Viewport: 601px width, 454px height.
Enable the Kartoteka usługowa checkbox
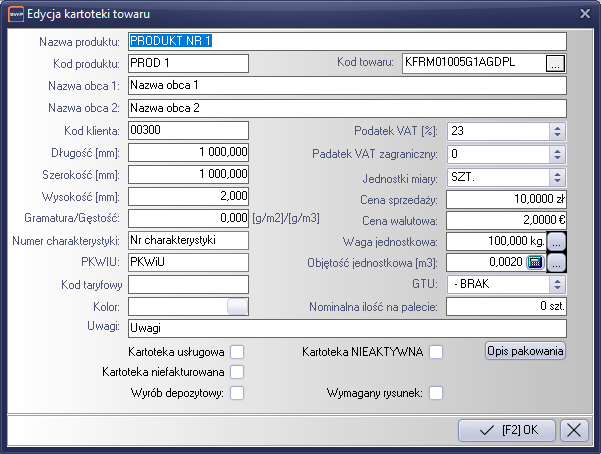[237, 352]
